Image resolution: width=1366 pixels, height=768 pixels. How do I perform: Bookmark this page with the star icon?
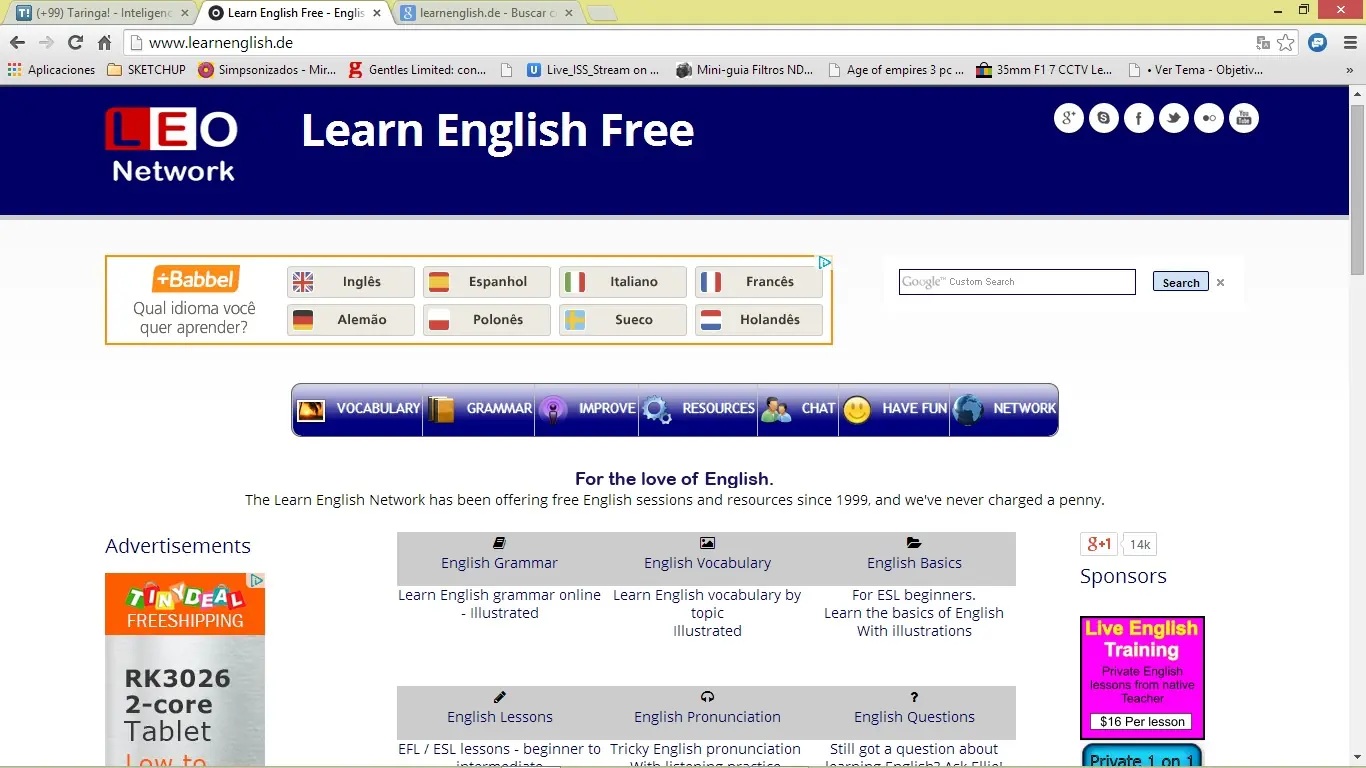pos(1286,43)
